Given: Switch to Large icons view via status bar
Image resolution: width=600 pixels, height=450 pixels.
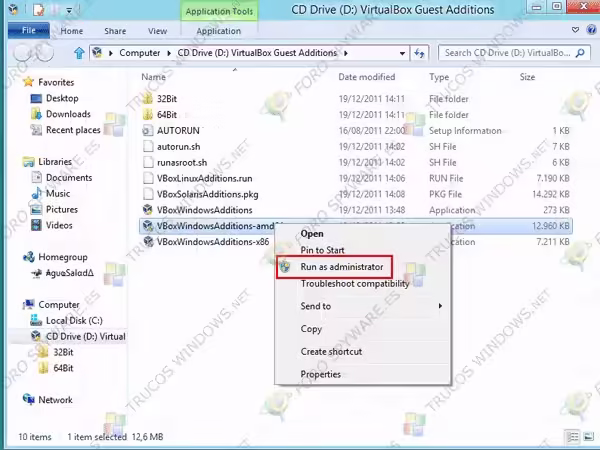Looking at the screenshot, I should coord(589,437).
